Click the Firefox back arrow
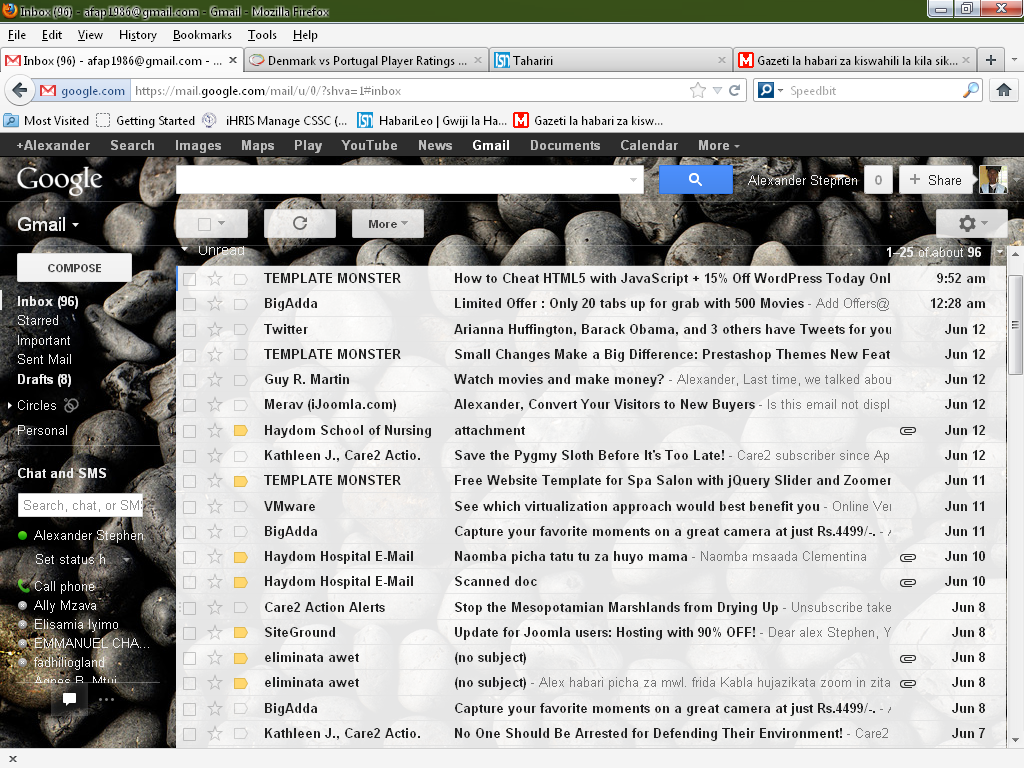Viewport: 1024px width, 768px height. pyautogui.click(x=20, y=90)
